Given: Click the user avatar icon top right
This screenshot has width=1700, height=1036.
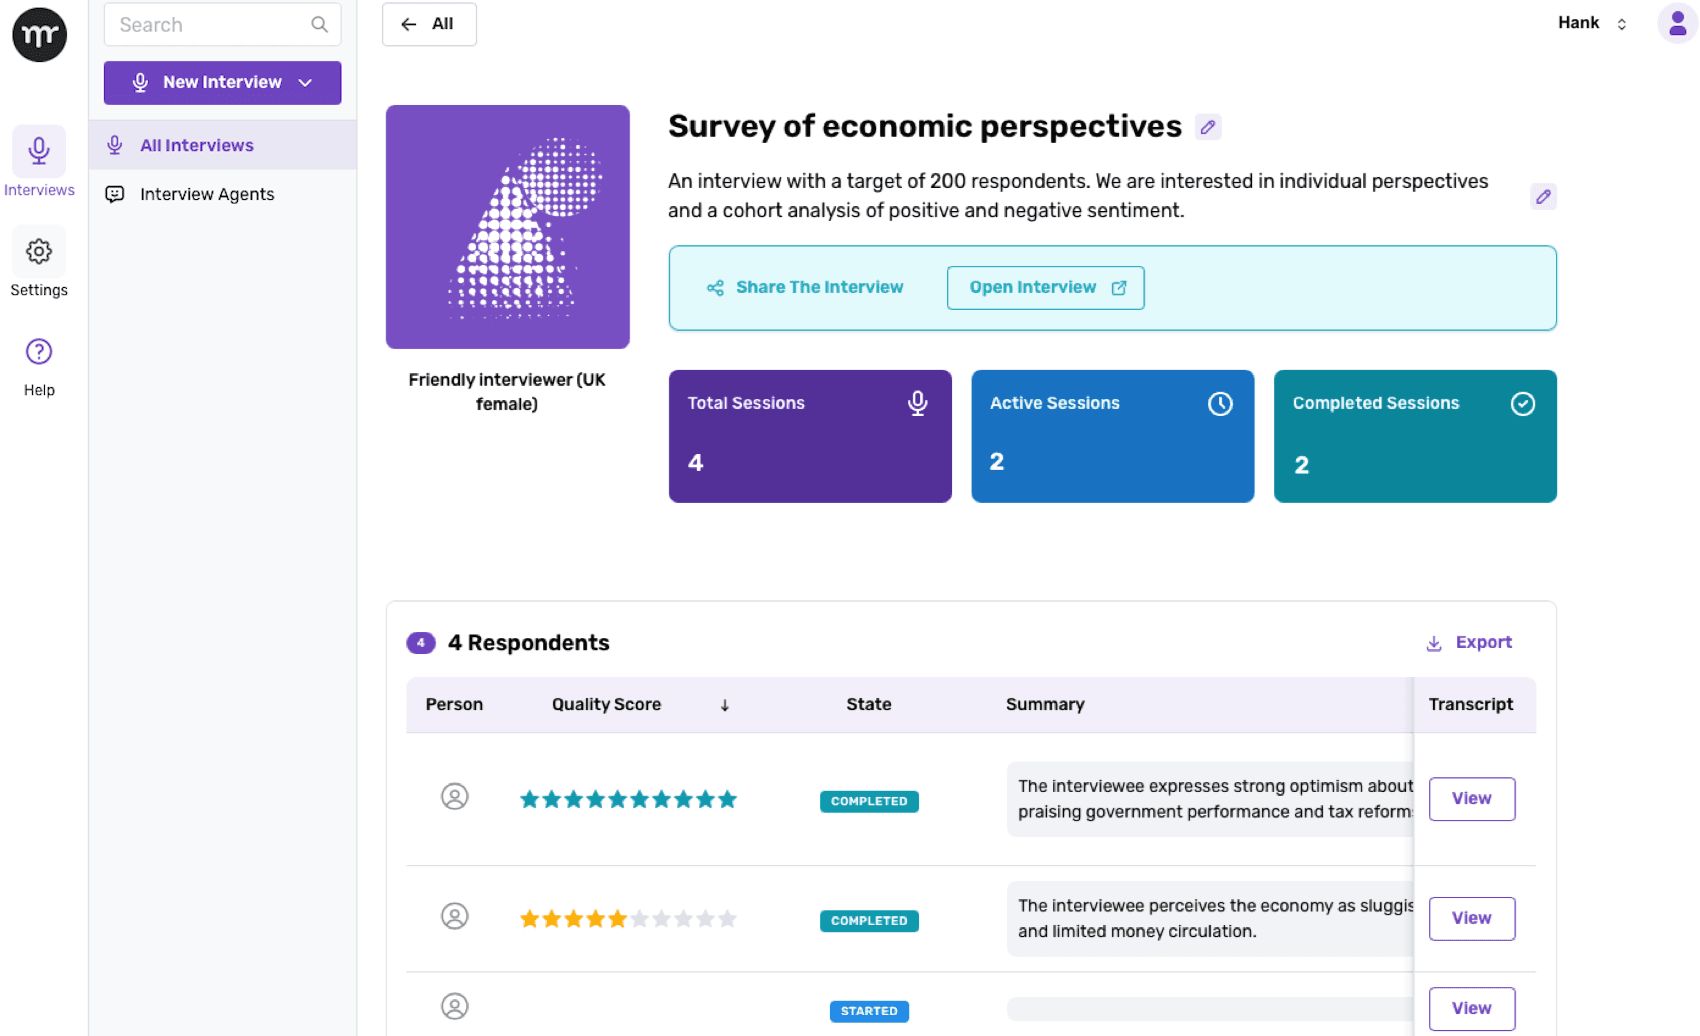Looking at the screenshot, I should [1677, 24].
